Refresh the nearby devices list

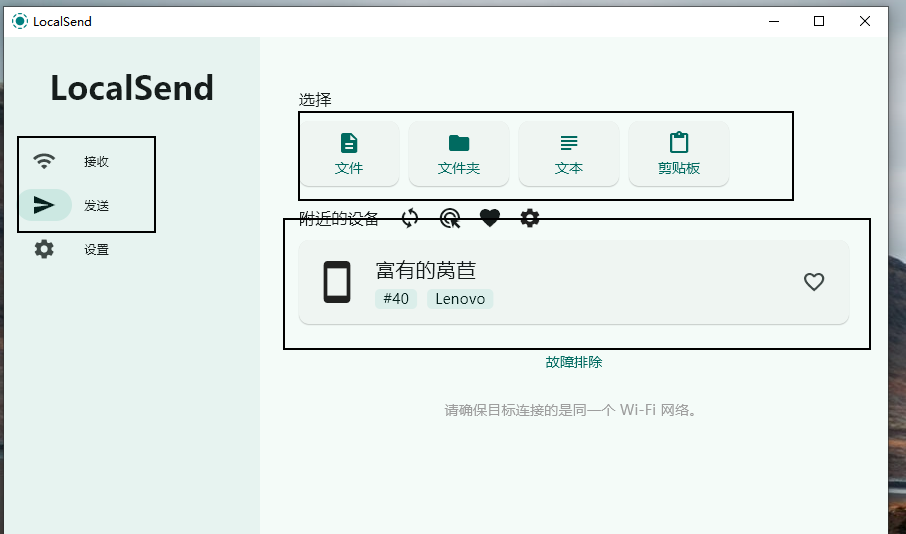[x=410, y=218]
